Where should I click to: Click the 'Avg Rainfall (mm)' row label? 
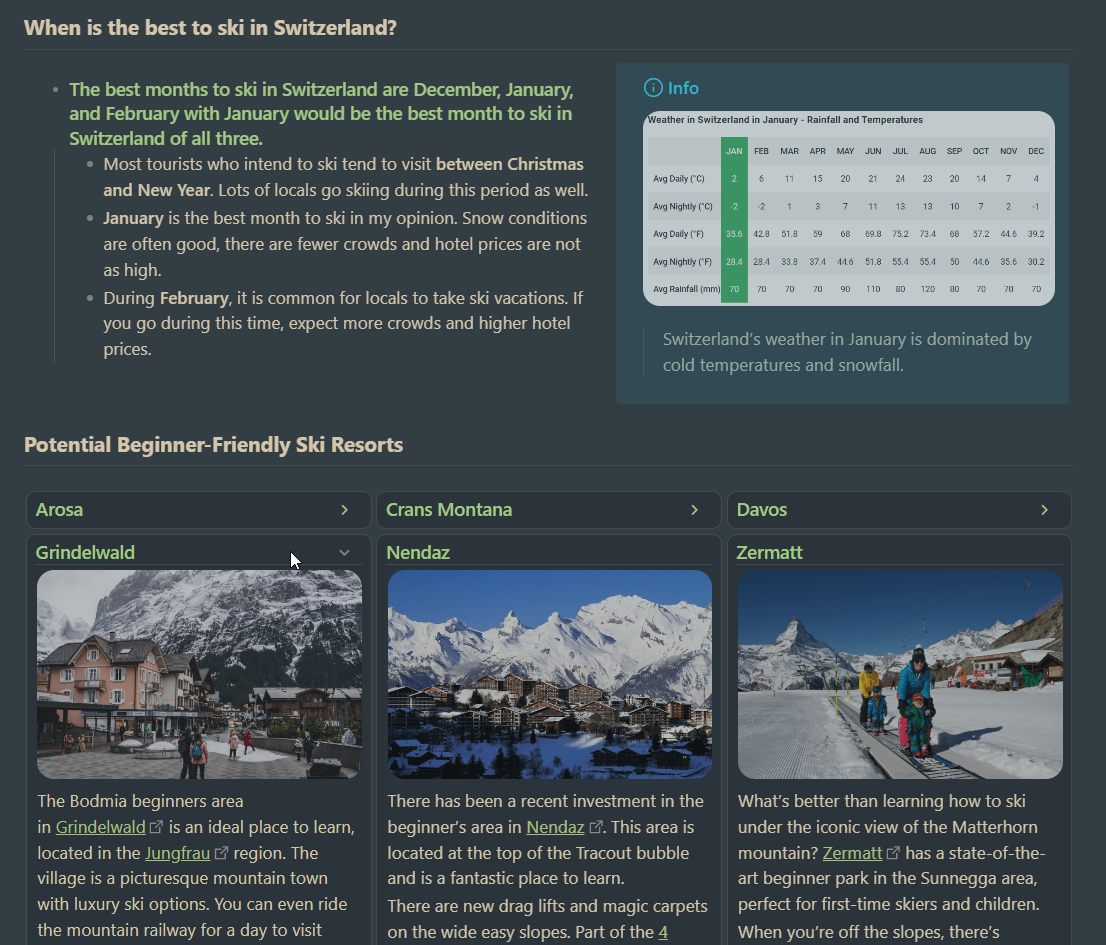click(x=686, y=289)
